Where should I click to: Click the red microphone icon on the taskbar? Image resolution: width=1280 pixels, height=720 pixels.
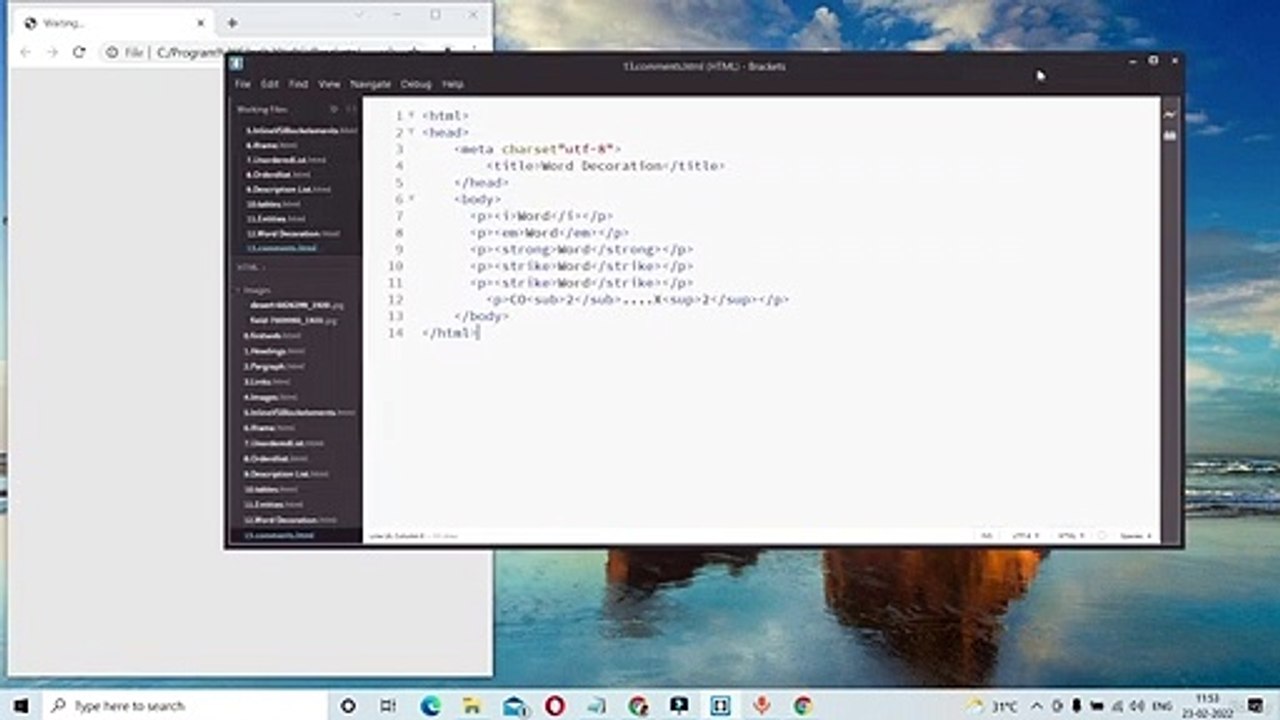tap(761, 706)
